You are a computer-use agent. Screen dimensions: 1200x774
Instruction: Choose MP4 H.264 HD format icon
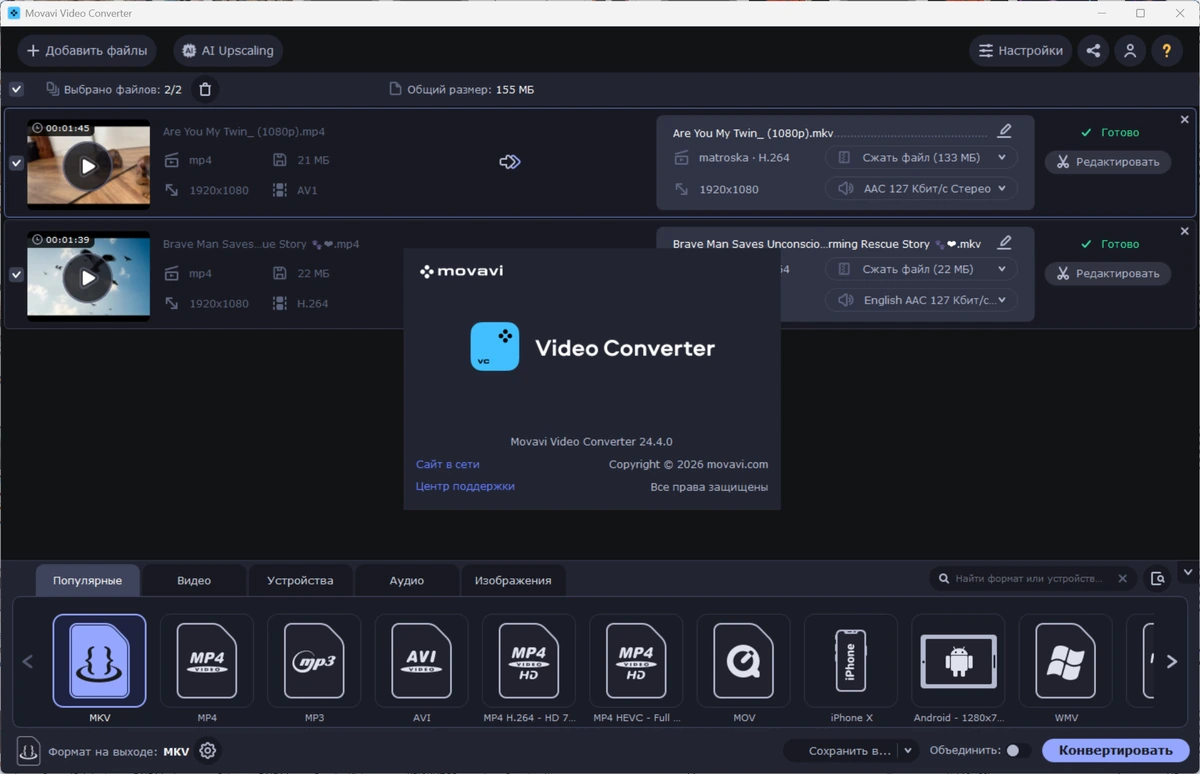pyautogui.click(x=529, y=661)
